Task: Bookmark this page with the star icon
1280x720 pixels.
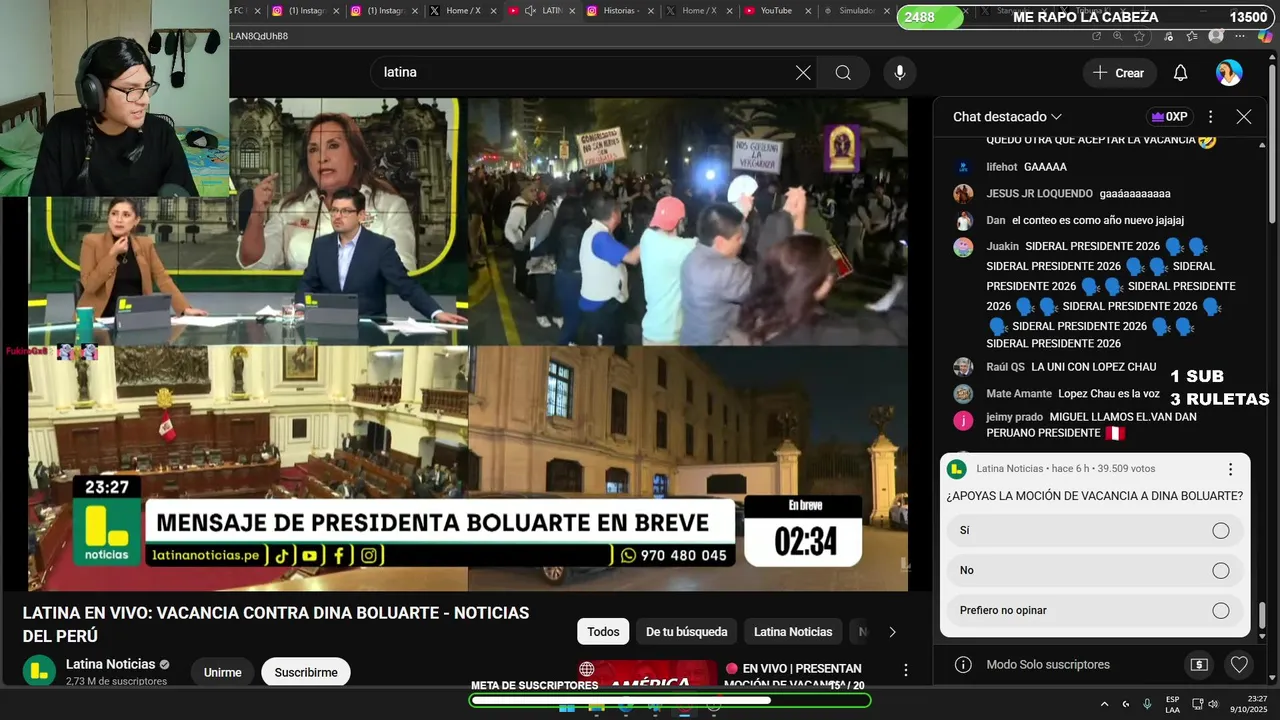Action: (x=1140, y=36)
